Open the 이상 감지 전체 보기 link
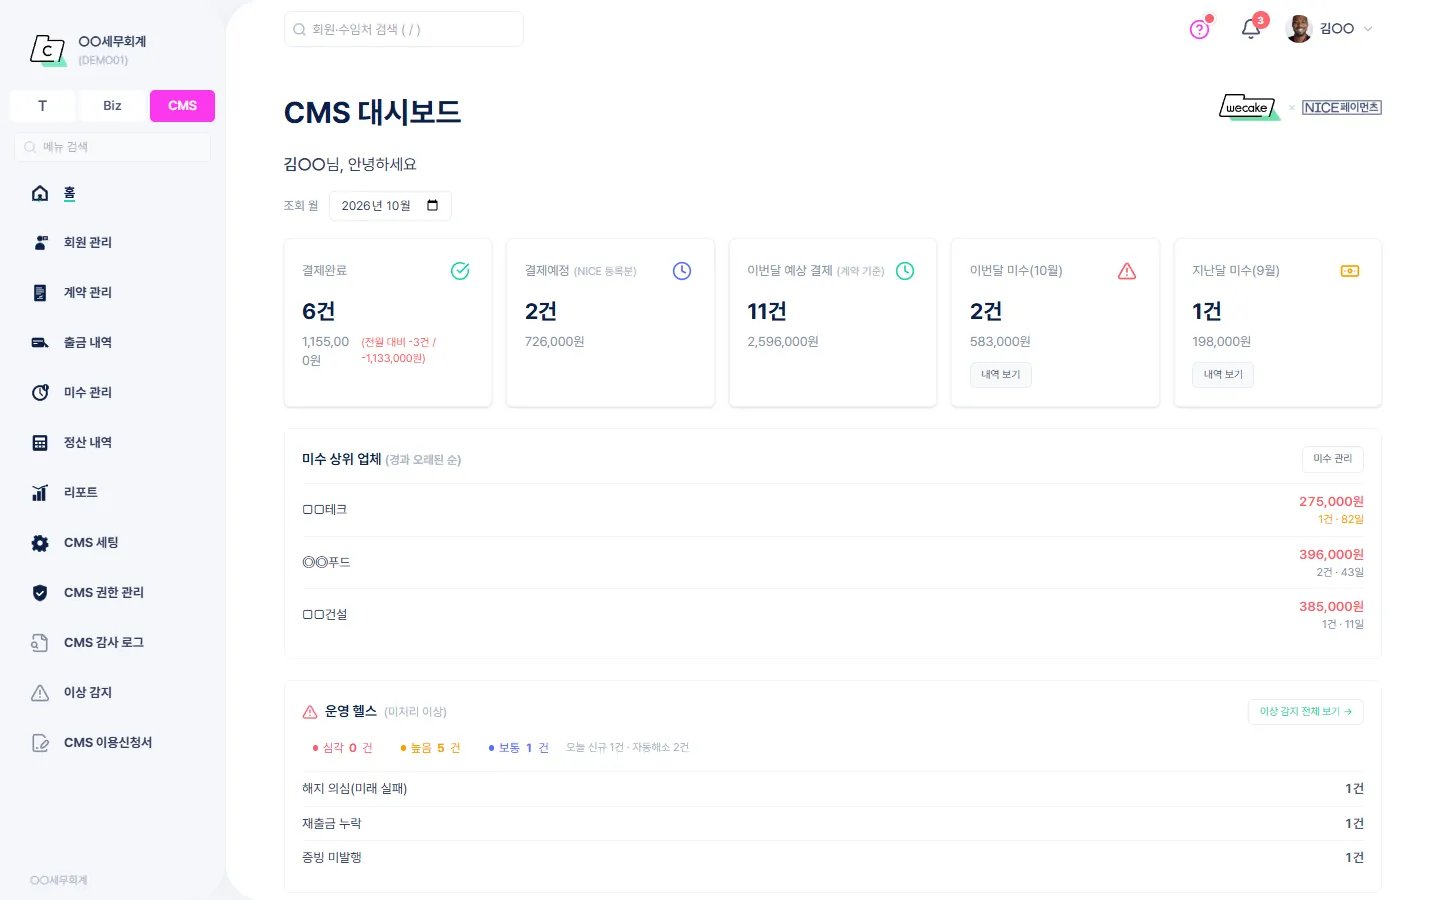The height and width of the screenshot is (900, 1440). (1305, 712)
